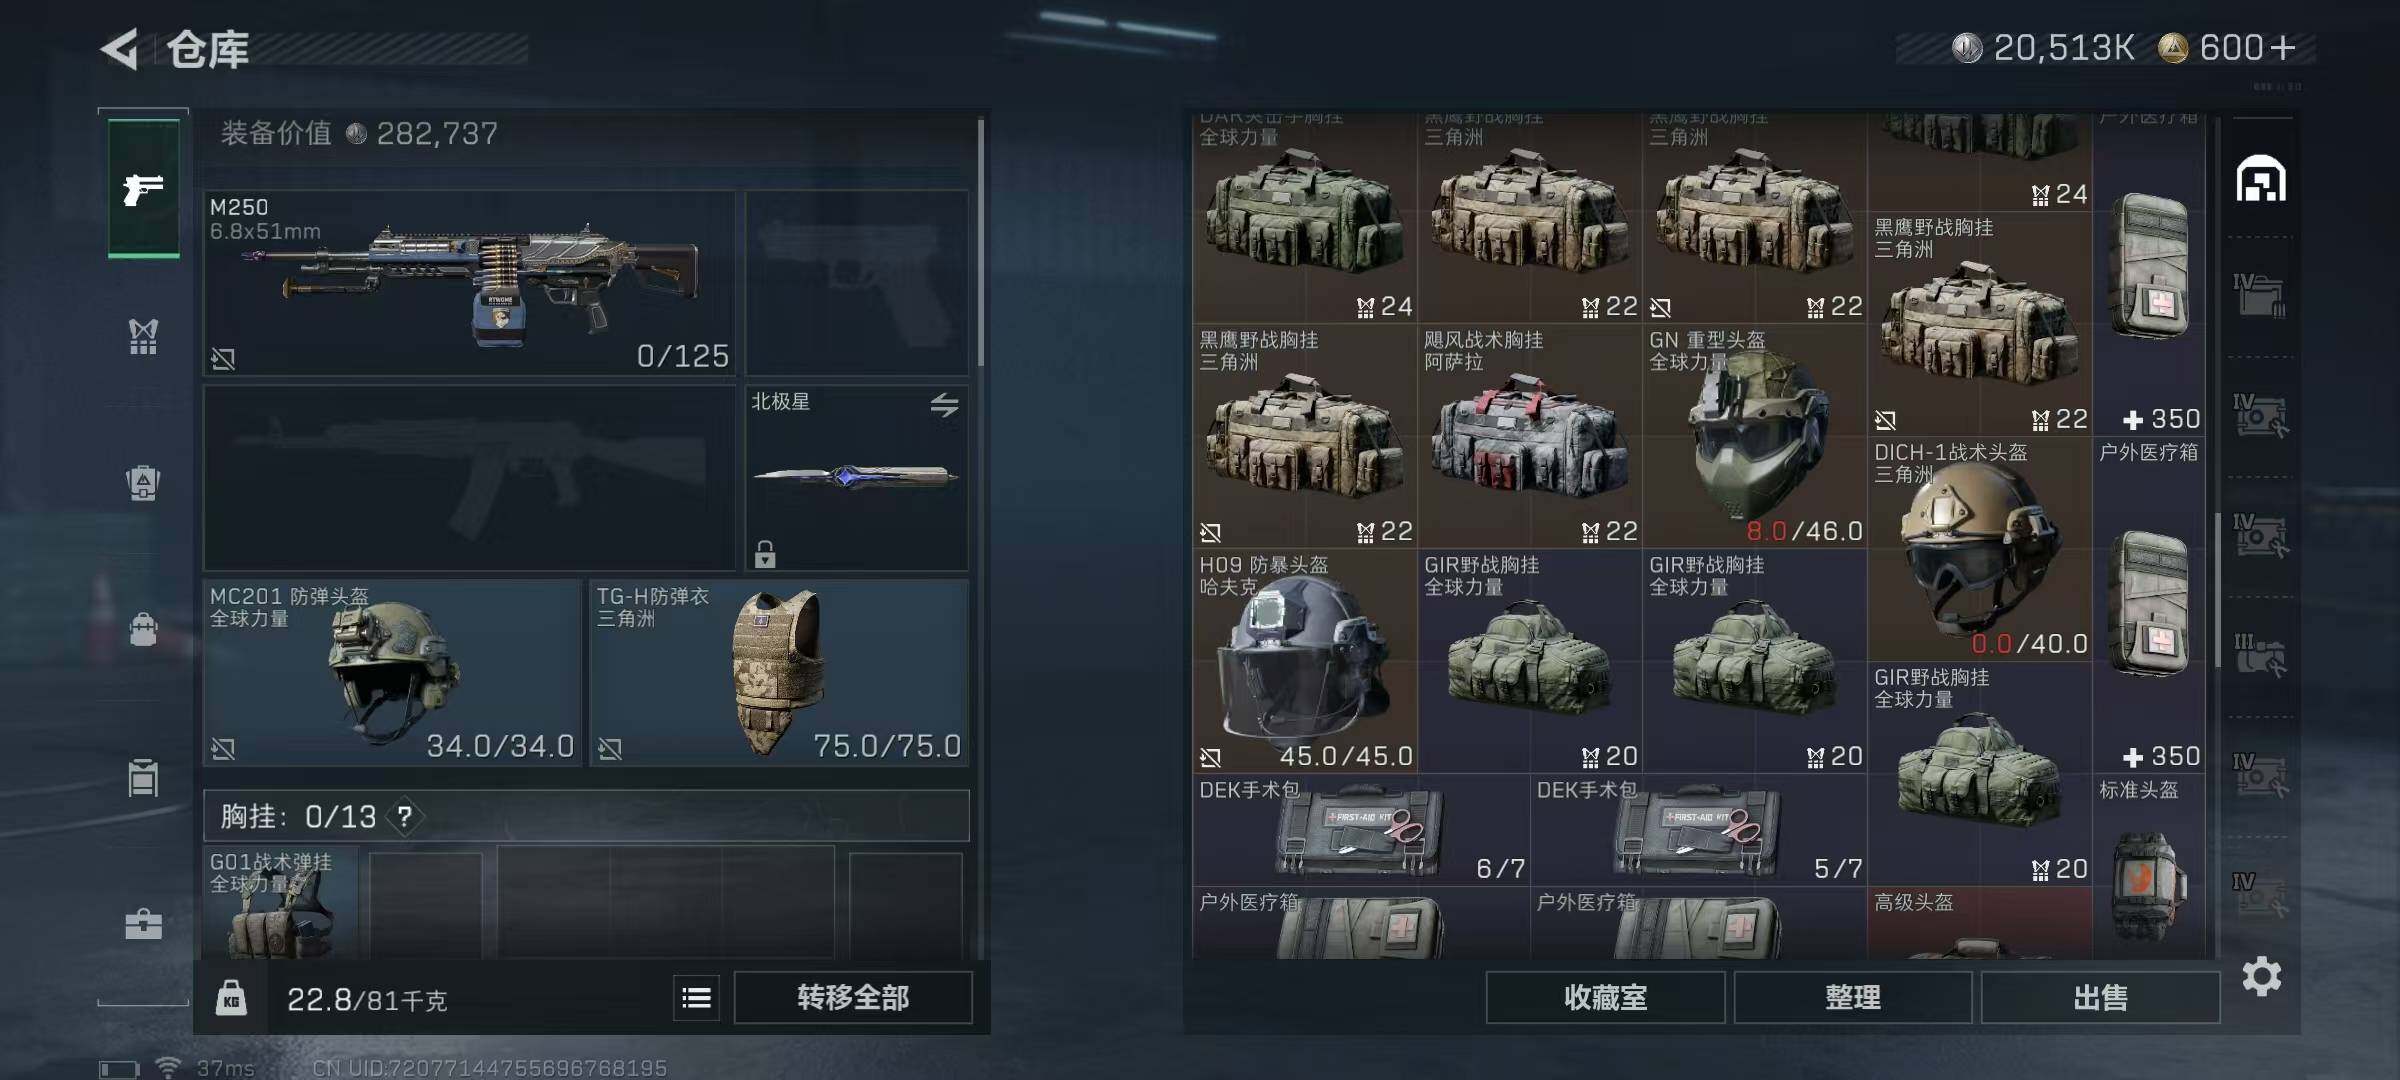Open the backpack category in left sidebar

point(144,483)
